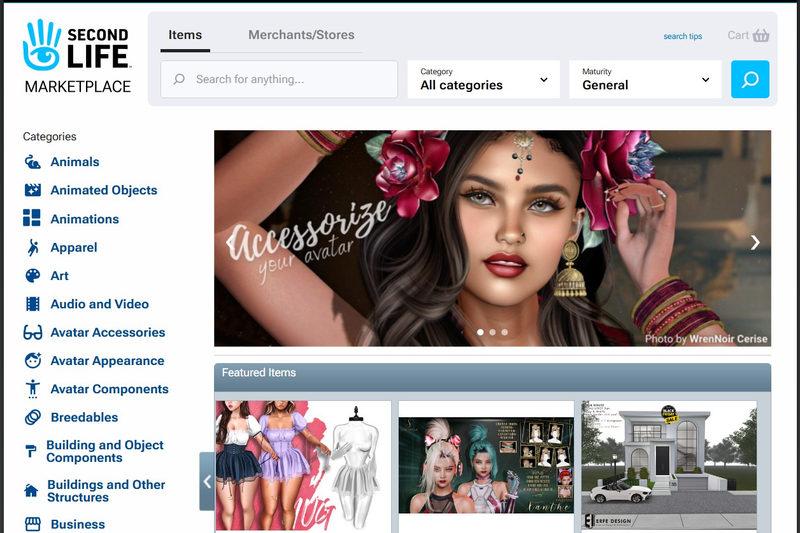800x533 pixels.
Task: Switch to the Merchants/Stores tab
Action: 301,35
